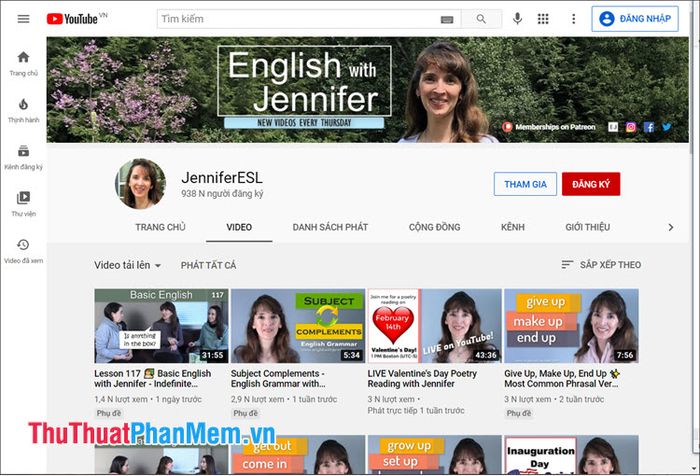This screenshot has height=476, width=700.
Task: Click PHÁT TẤT CẢ play all
Action: tap(208, 265)
